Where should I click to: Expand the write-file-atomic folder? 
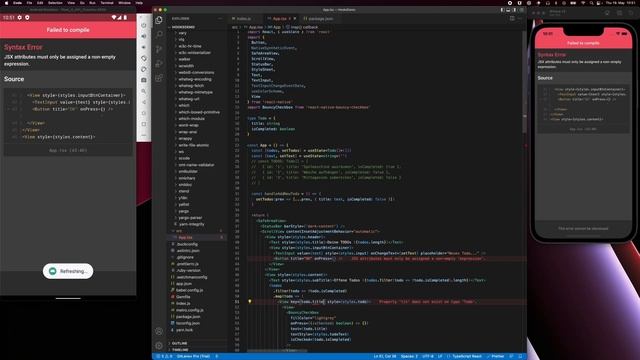click(193, 145)
